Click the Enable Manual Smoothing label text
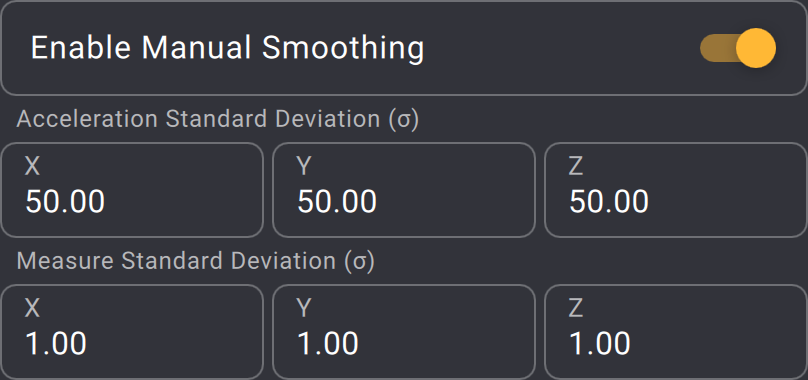Screen dimensions: 808x380 pyautogui.click(x=227, y=48)
